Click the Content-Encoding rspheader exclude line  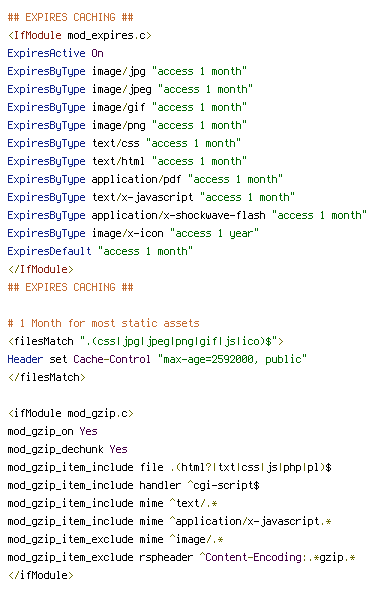pos(181,557)
